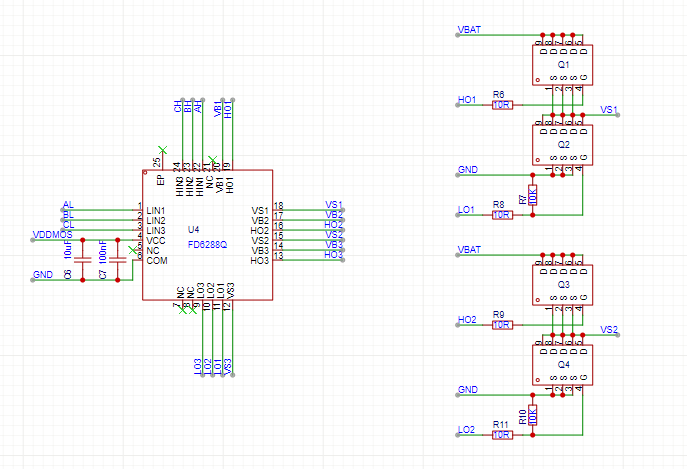Viewport: 687px width, 469px height.
Task: Select the Q4 MOSFET component
Action: pyautogui.click(x=563, y=365)
